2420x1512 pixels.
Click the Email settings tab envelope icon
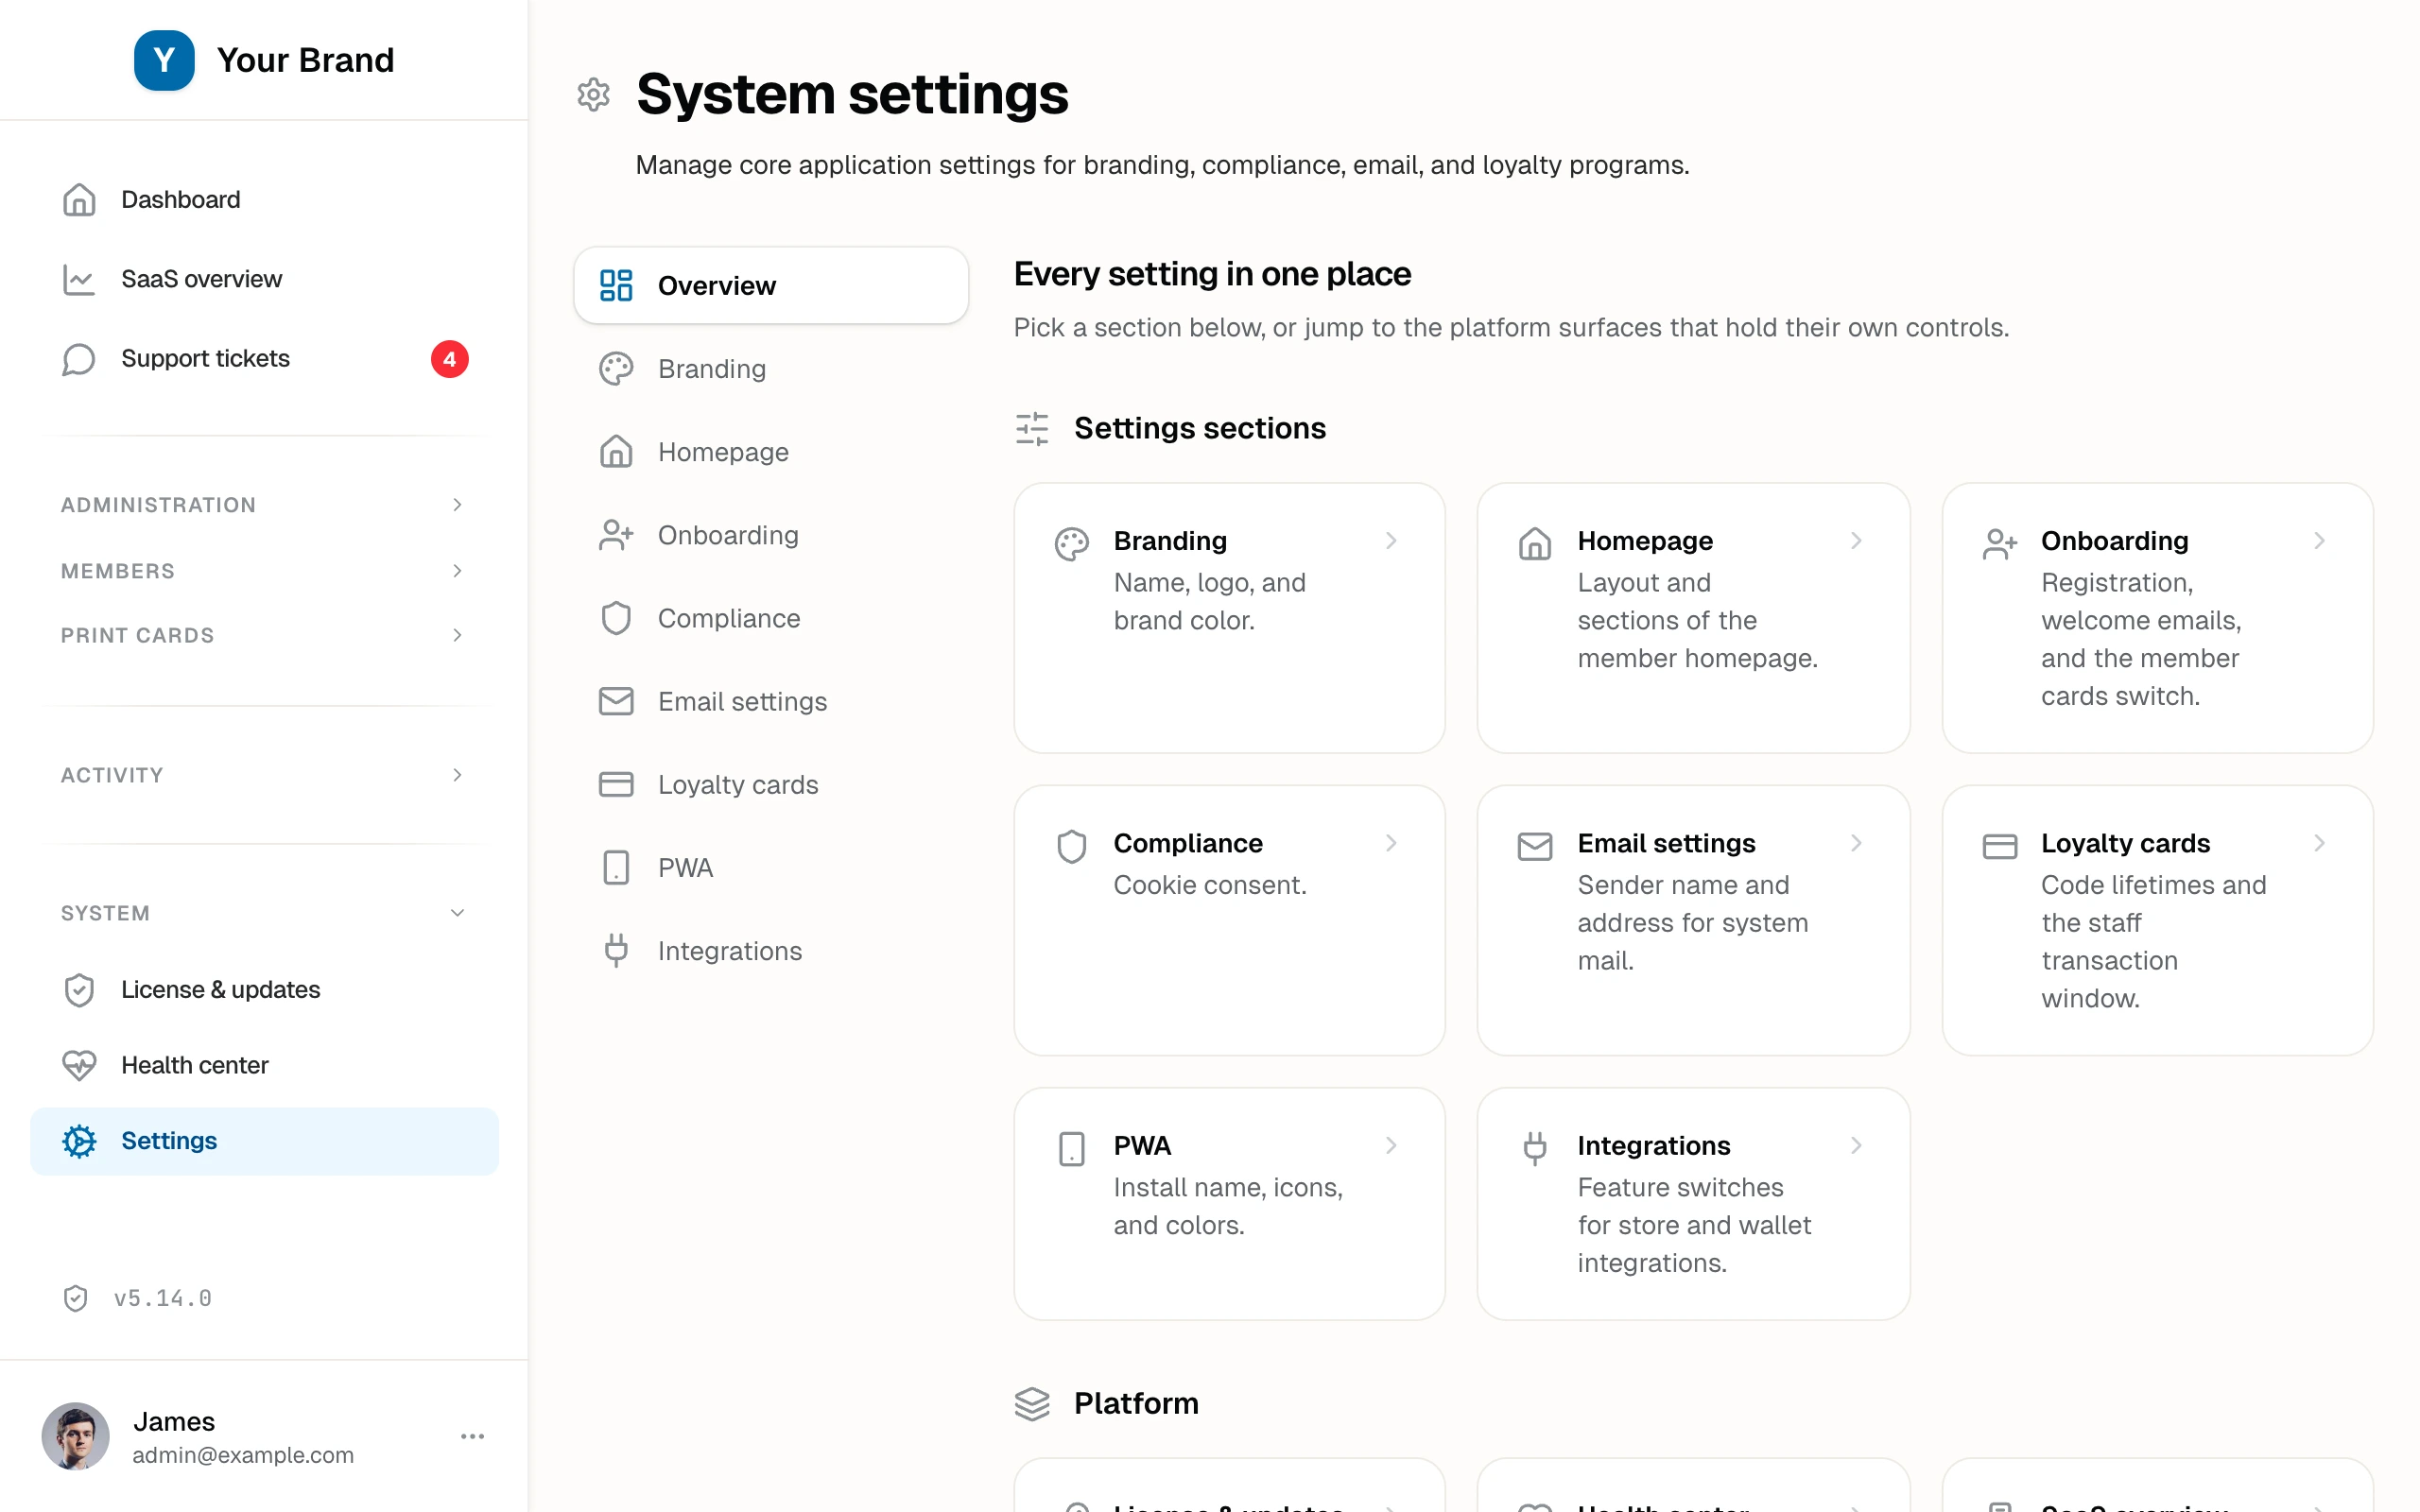point(616,701)
